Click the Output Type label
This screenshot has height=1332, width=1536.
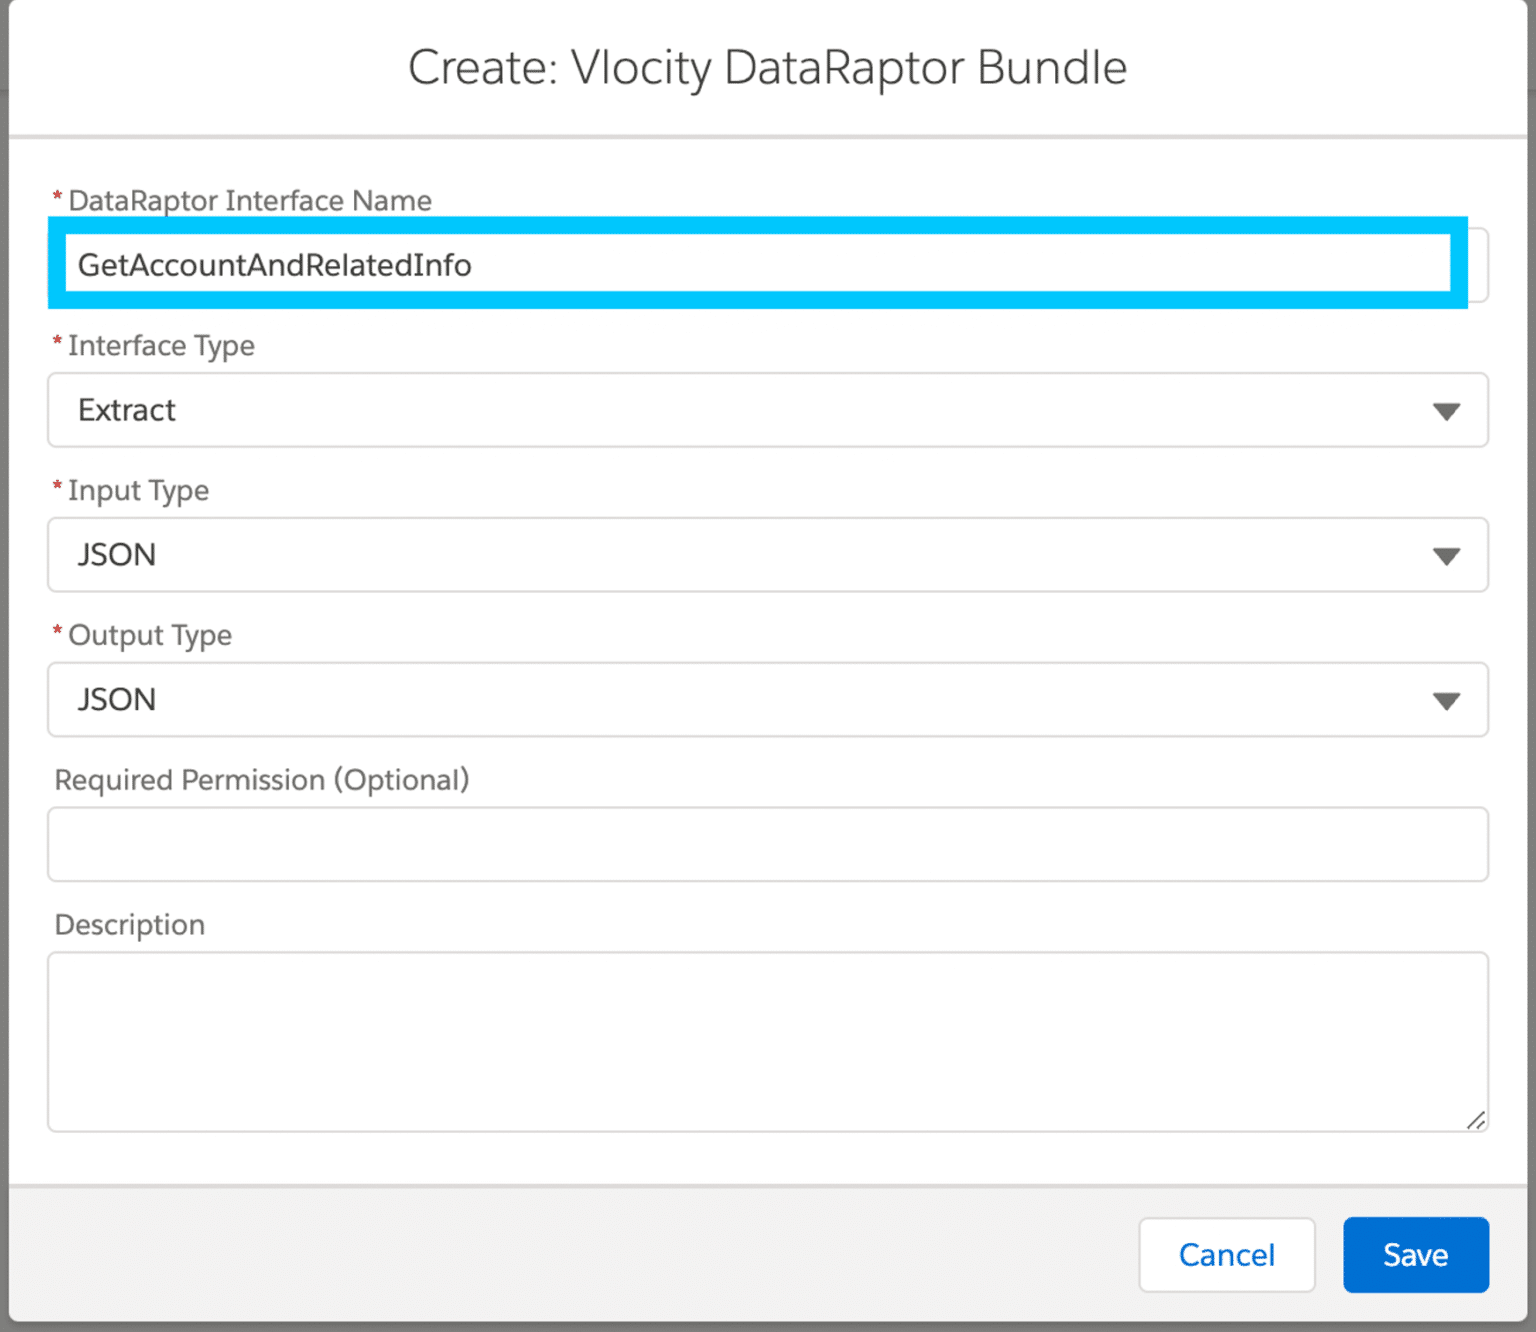click(150, 635)
